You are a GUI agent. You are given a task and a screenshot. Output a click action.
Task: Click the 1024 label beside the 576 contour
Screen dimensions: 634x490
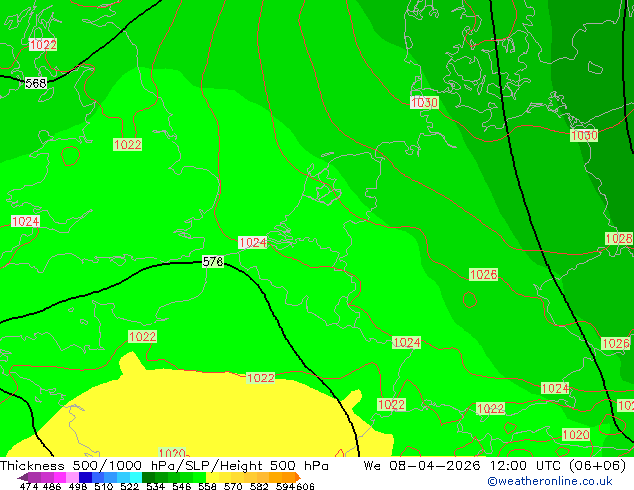click(253, 243)
